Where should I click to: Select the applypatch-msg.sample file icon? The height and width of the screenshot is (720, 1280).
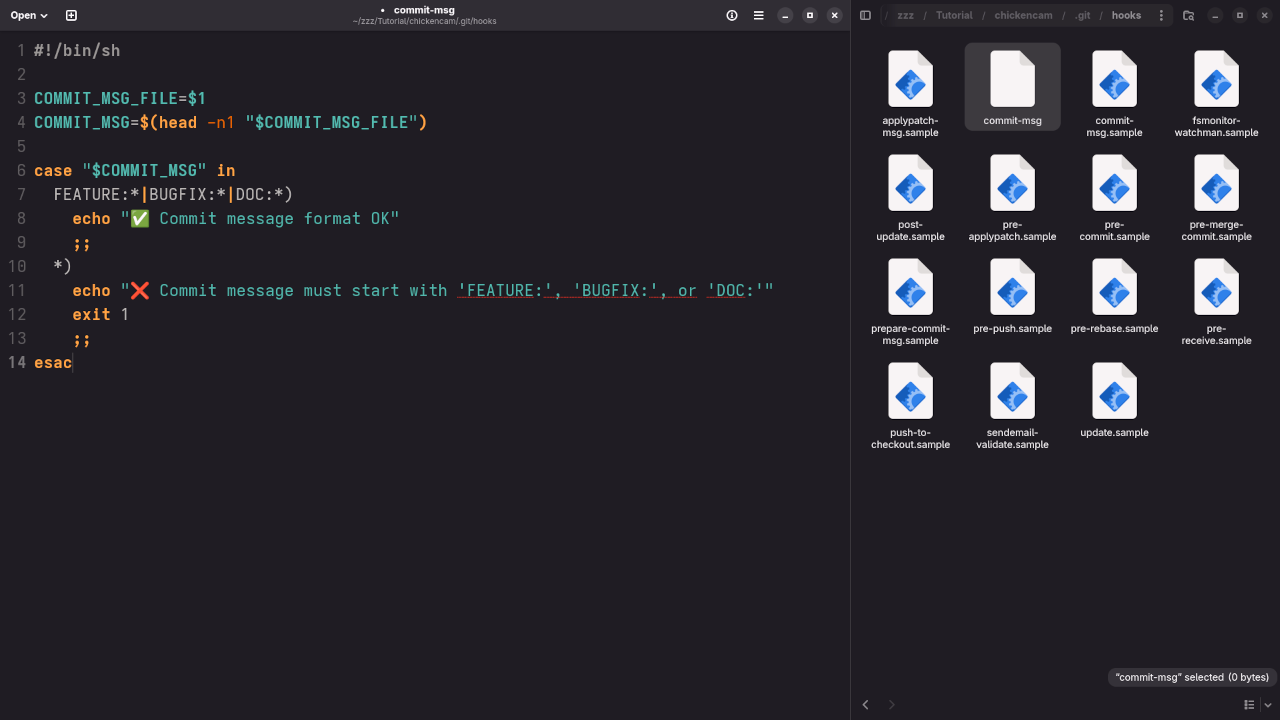tap(910, 79)
